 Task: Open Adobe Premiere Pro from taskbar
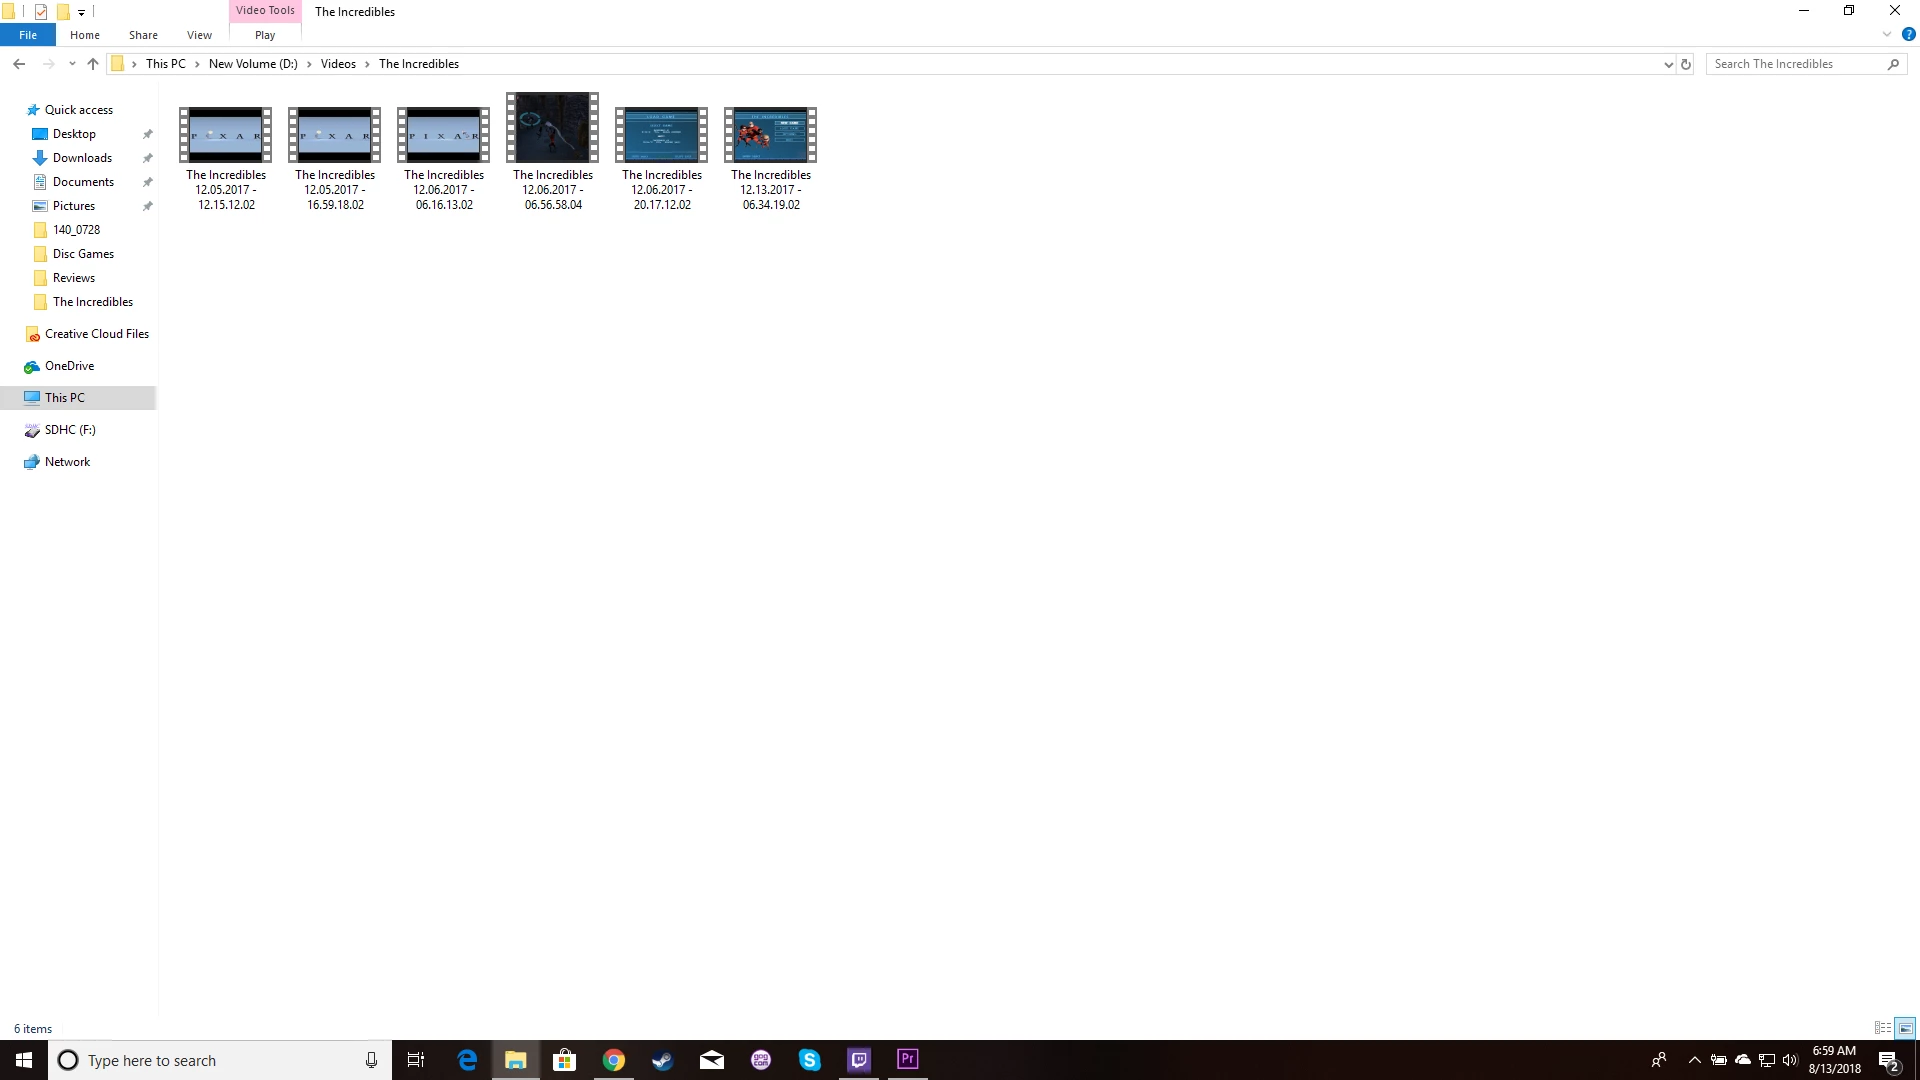coord(907,1059)
